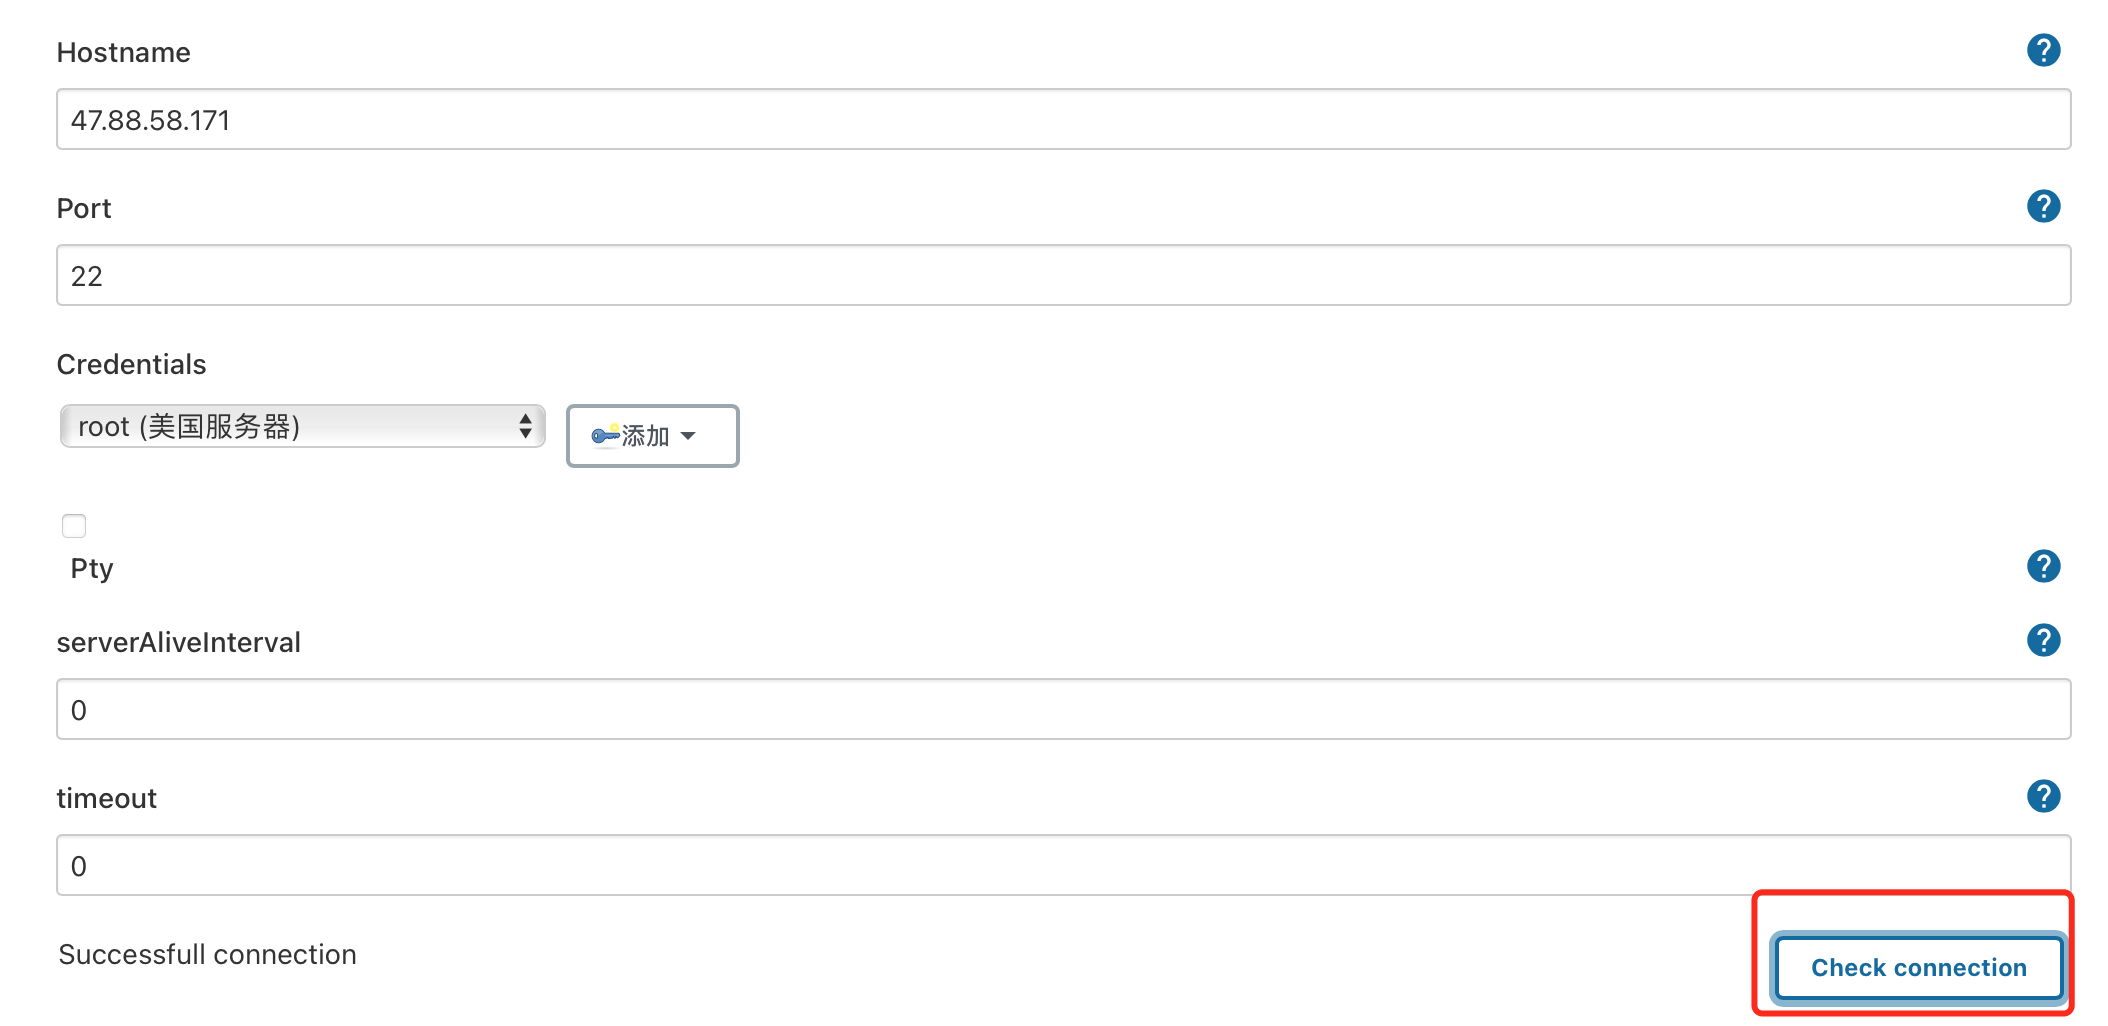
Task: Click the key icon on the add button
Action: (605, 435)
